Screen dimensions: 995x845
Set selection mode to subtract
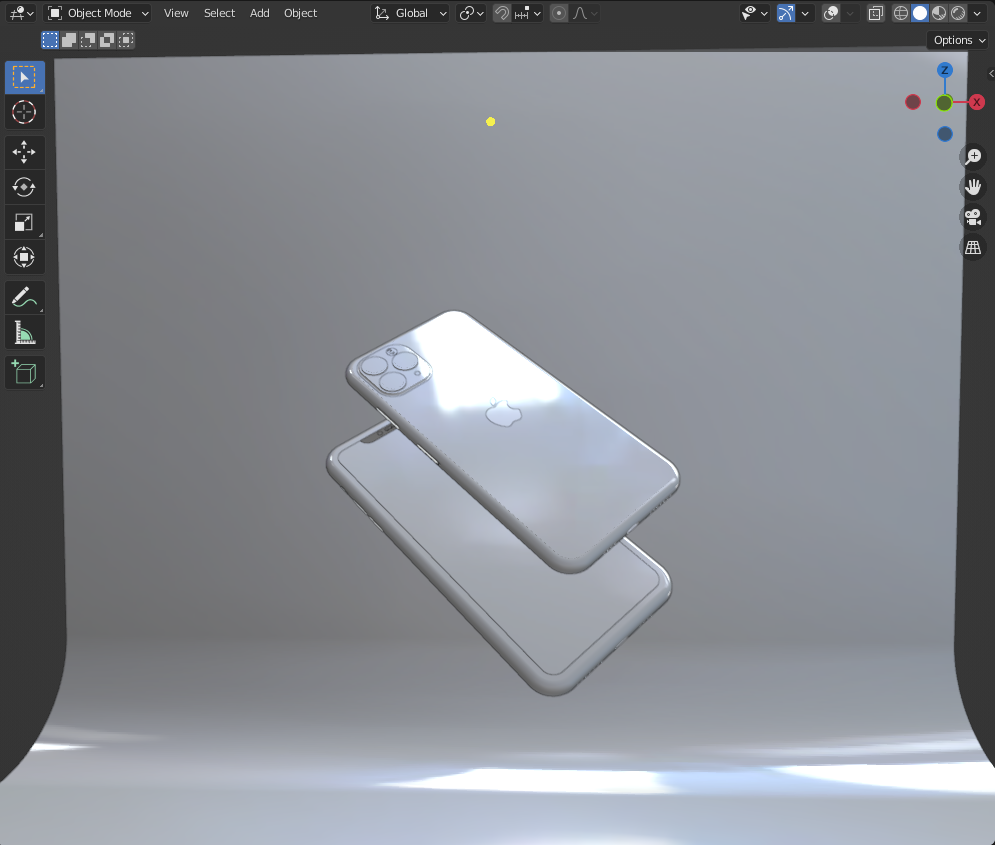tap(88, 40)
